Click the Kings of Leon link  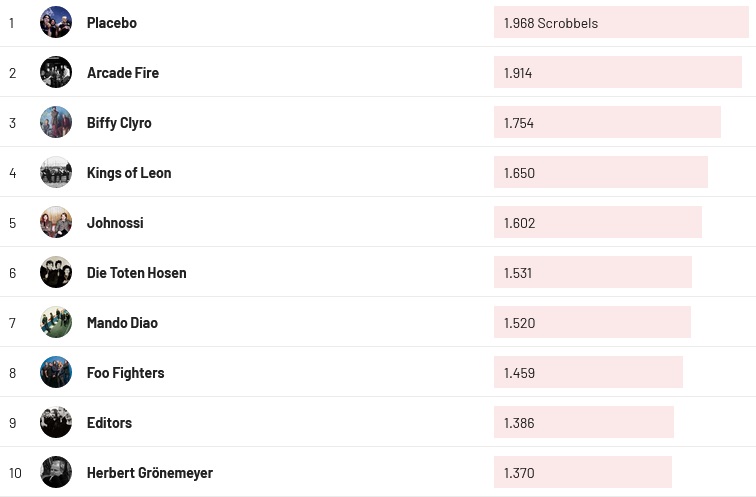(129, 172)
